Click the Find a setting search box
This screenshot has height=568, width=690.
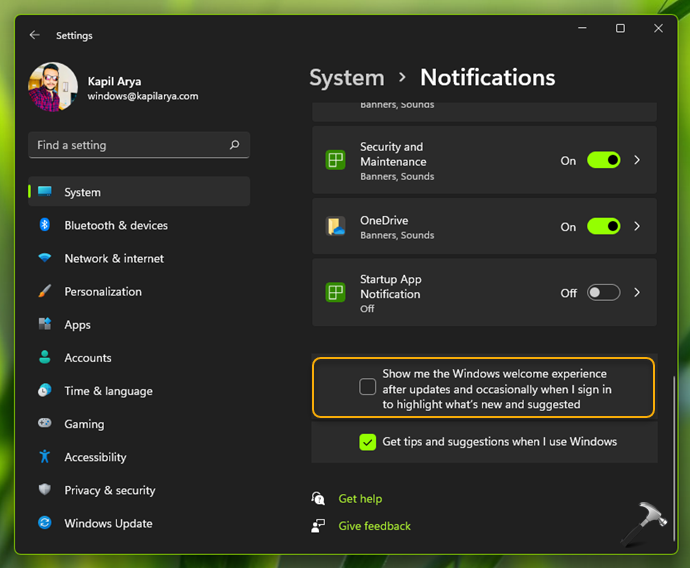[x=130, y=145]
